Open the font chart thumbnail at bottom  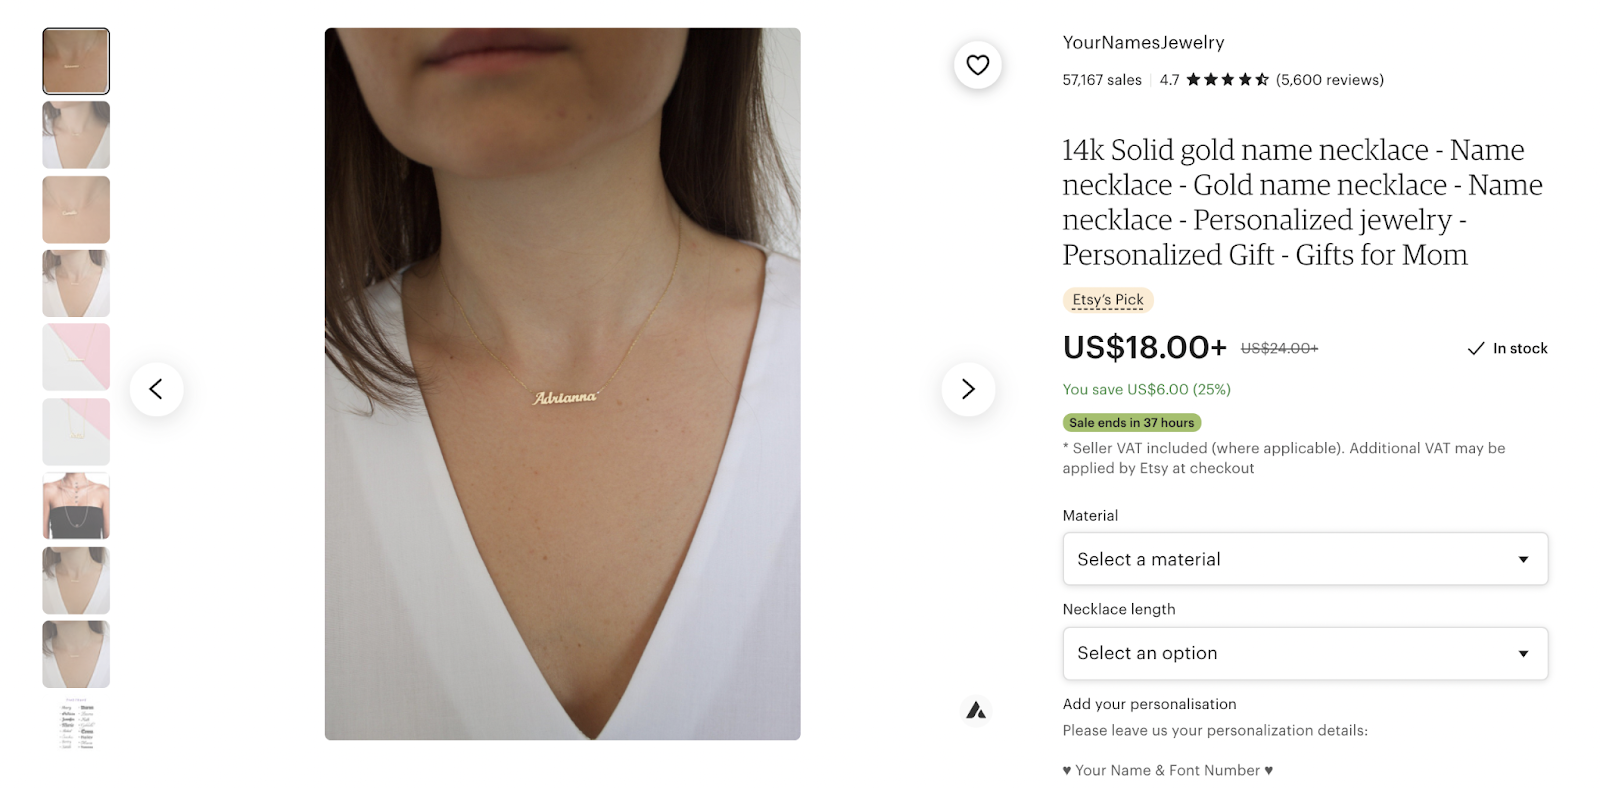click(76, 724)
